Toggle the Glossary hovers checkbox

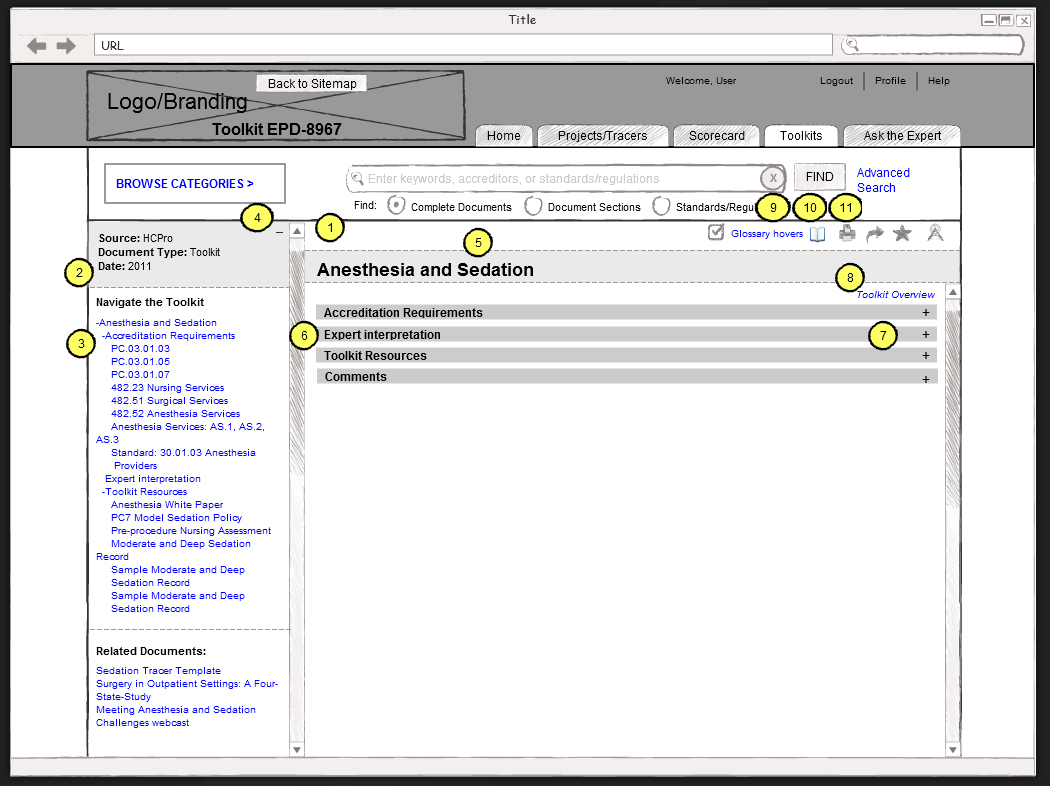click(x=716, y=232)
